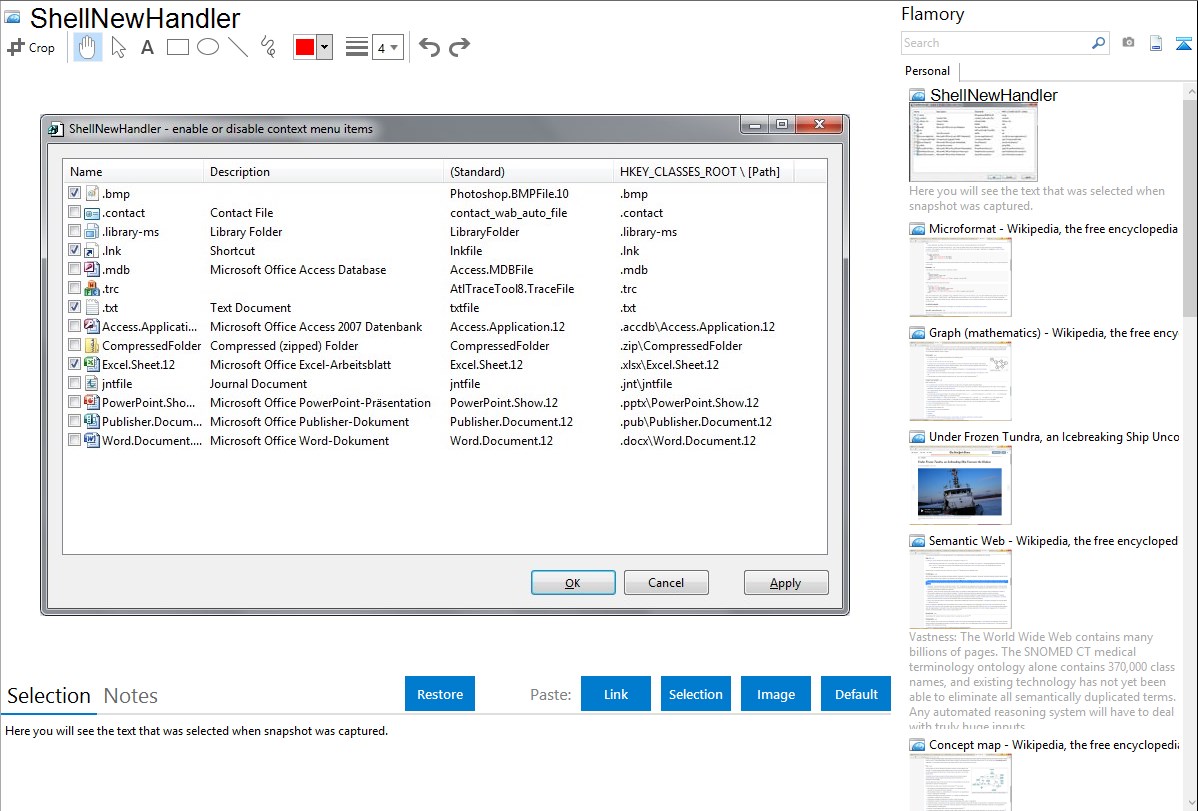Enable the .contact checkbox
This screenshot has height=811, width=1198.
click(x=74, y=212)
